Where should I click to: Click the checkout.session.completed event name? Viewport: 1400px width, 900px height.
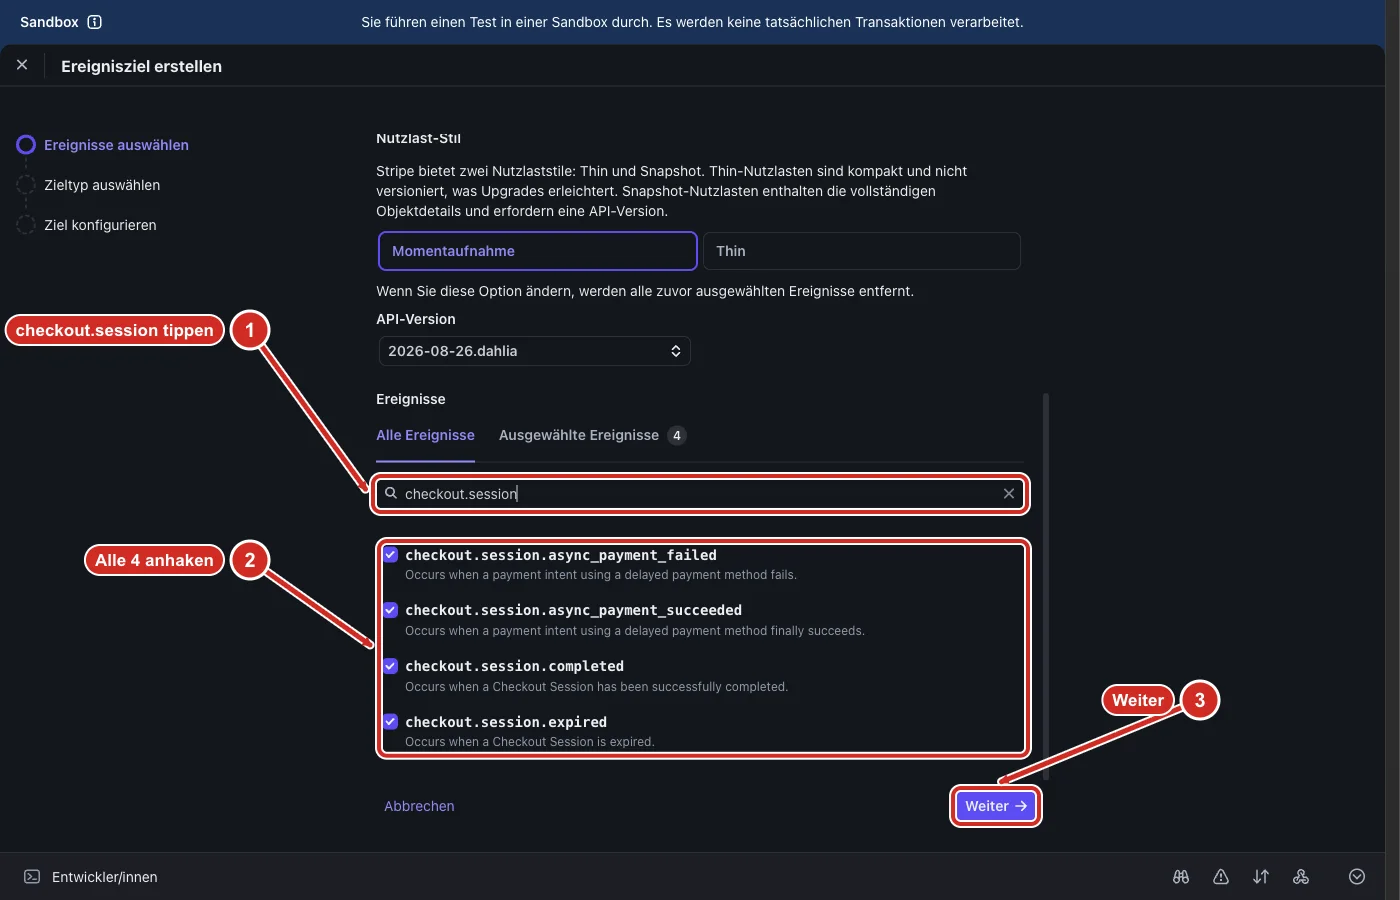click(514, 666)
